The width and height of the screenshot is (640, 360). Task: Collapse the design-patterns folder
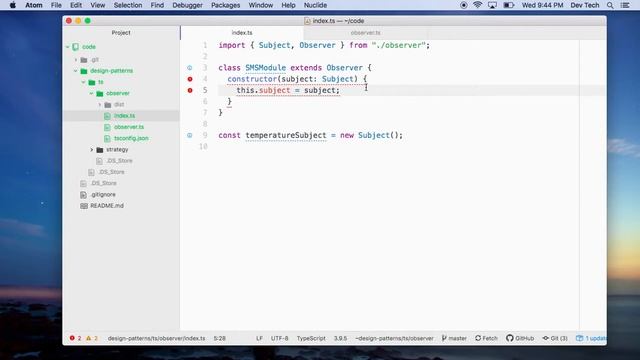pos(76,71)
